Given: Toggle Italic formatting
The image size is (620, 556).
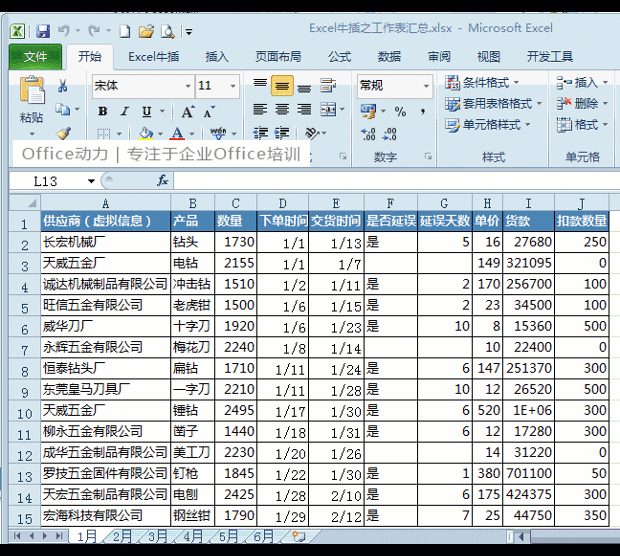Looking at the screenshot, I should pyautogui.click(x=125, y=112).
